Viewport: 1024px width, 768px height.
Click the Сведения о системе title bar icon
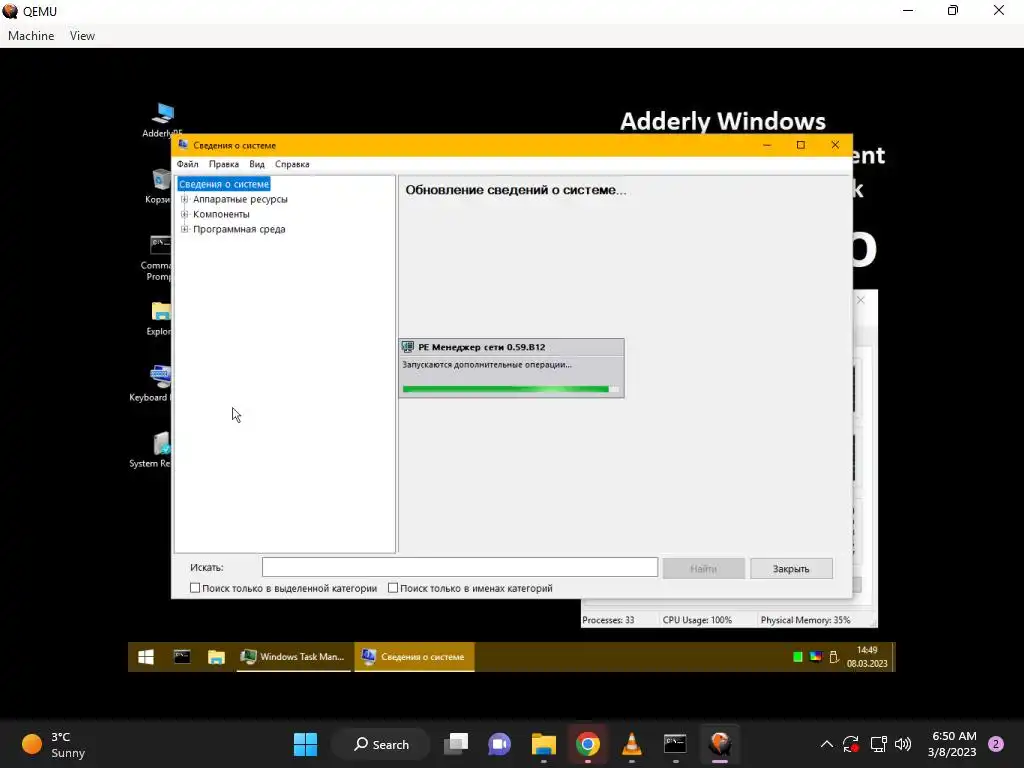coord(184,145)
